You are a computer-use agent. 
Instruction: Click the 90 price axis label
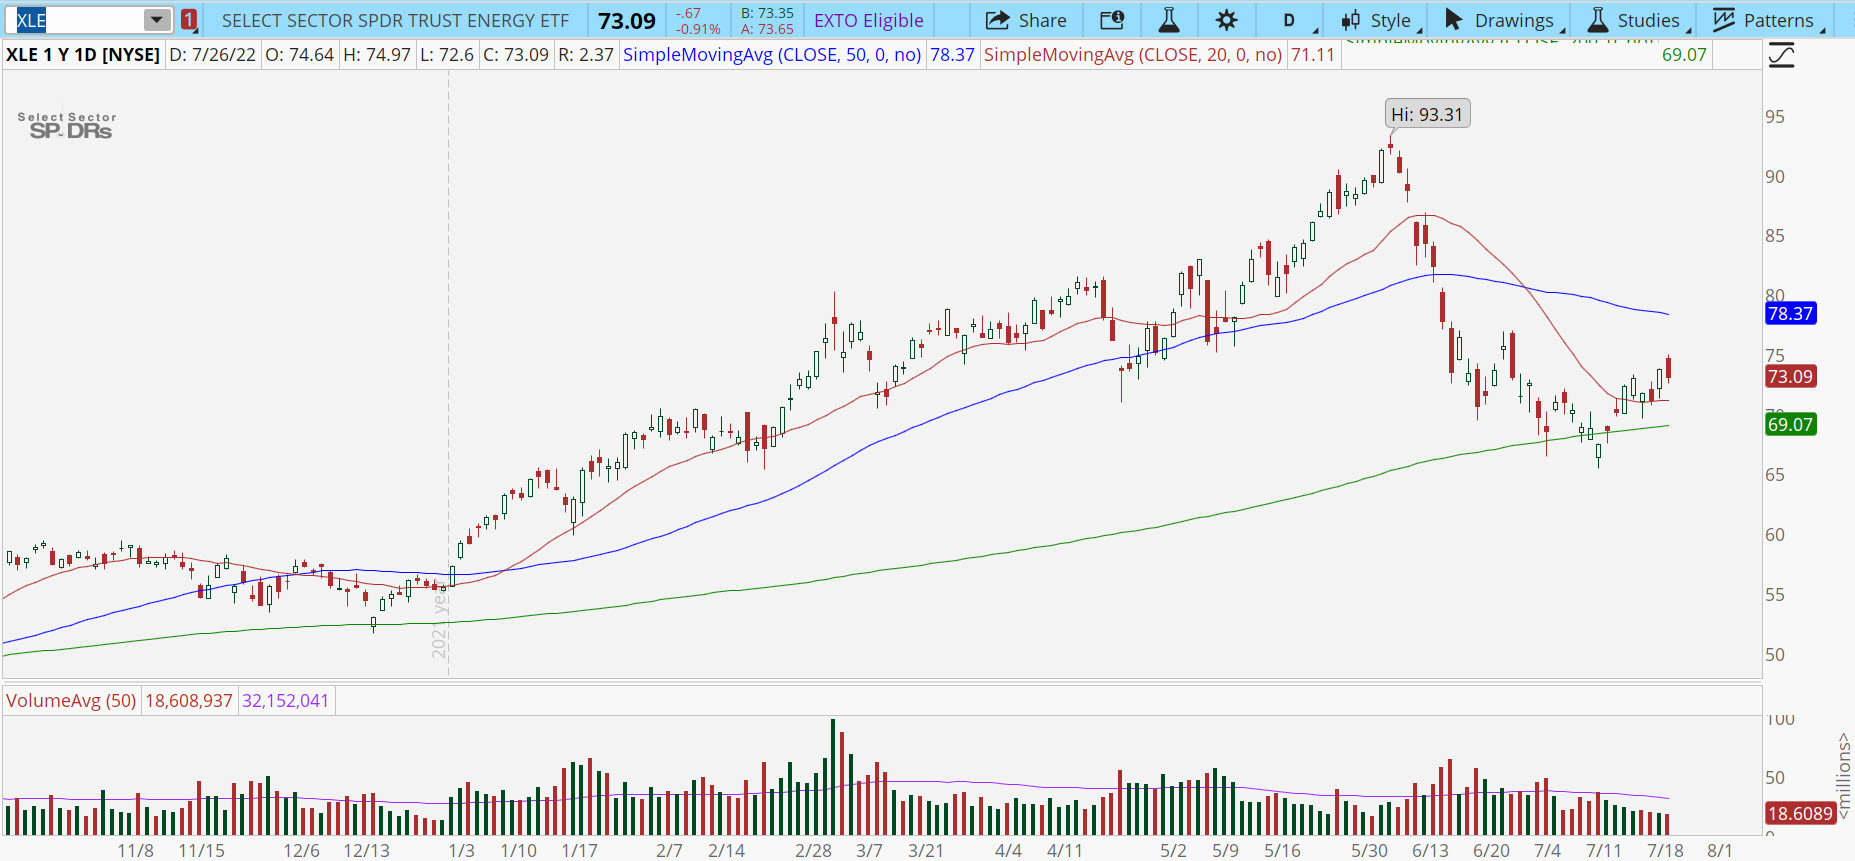(x=1775, y=177)
